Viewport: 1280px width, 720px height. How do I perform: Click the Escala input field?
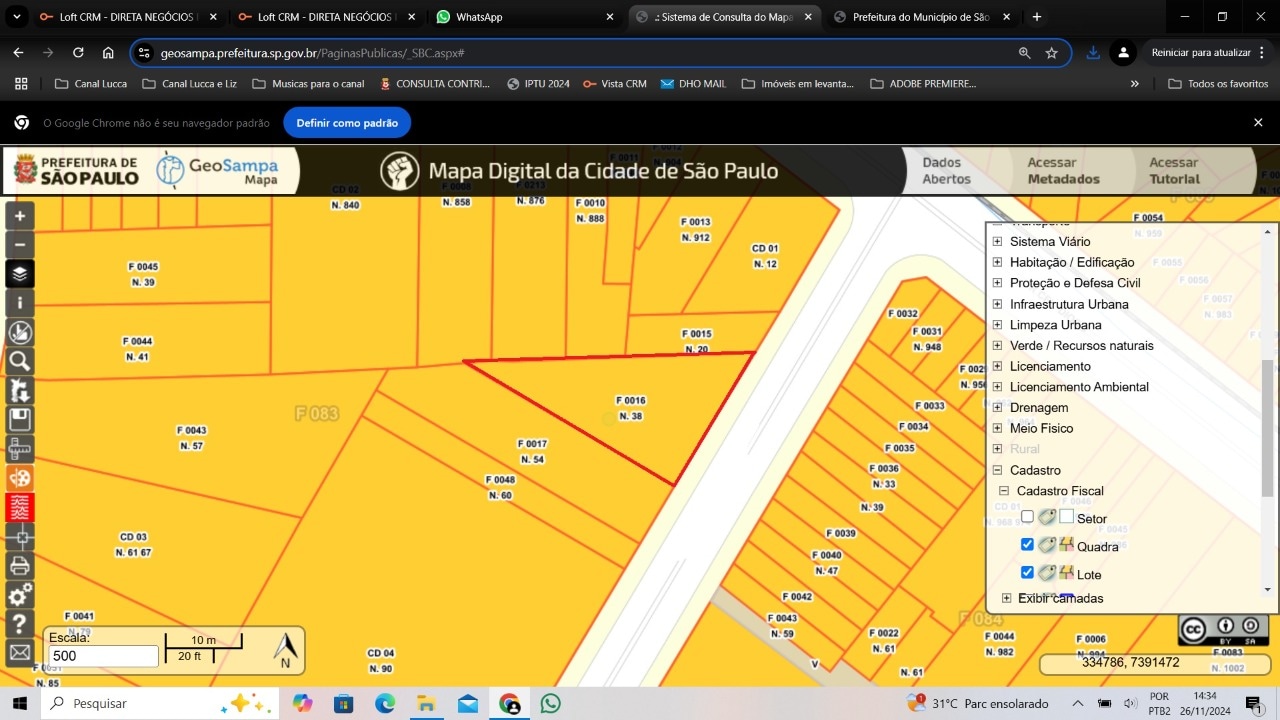point(103,656)
